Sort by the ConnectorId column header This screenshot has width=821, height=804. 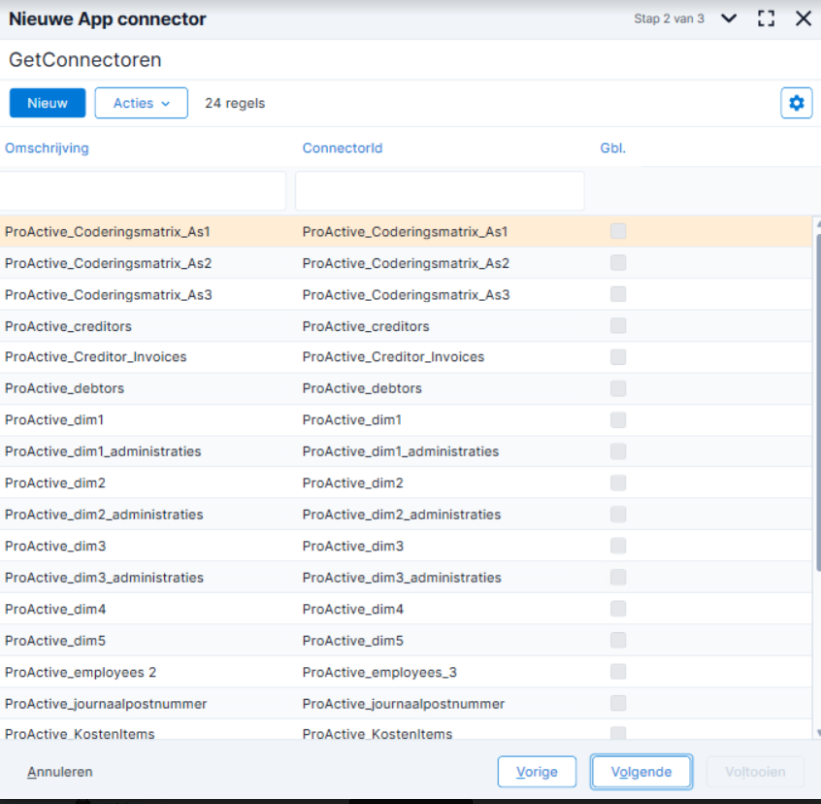[x=342, y=148]
